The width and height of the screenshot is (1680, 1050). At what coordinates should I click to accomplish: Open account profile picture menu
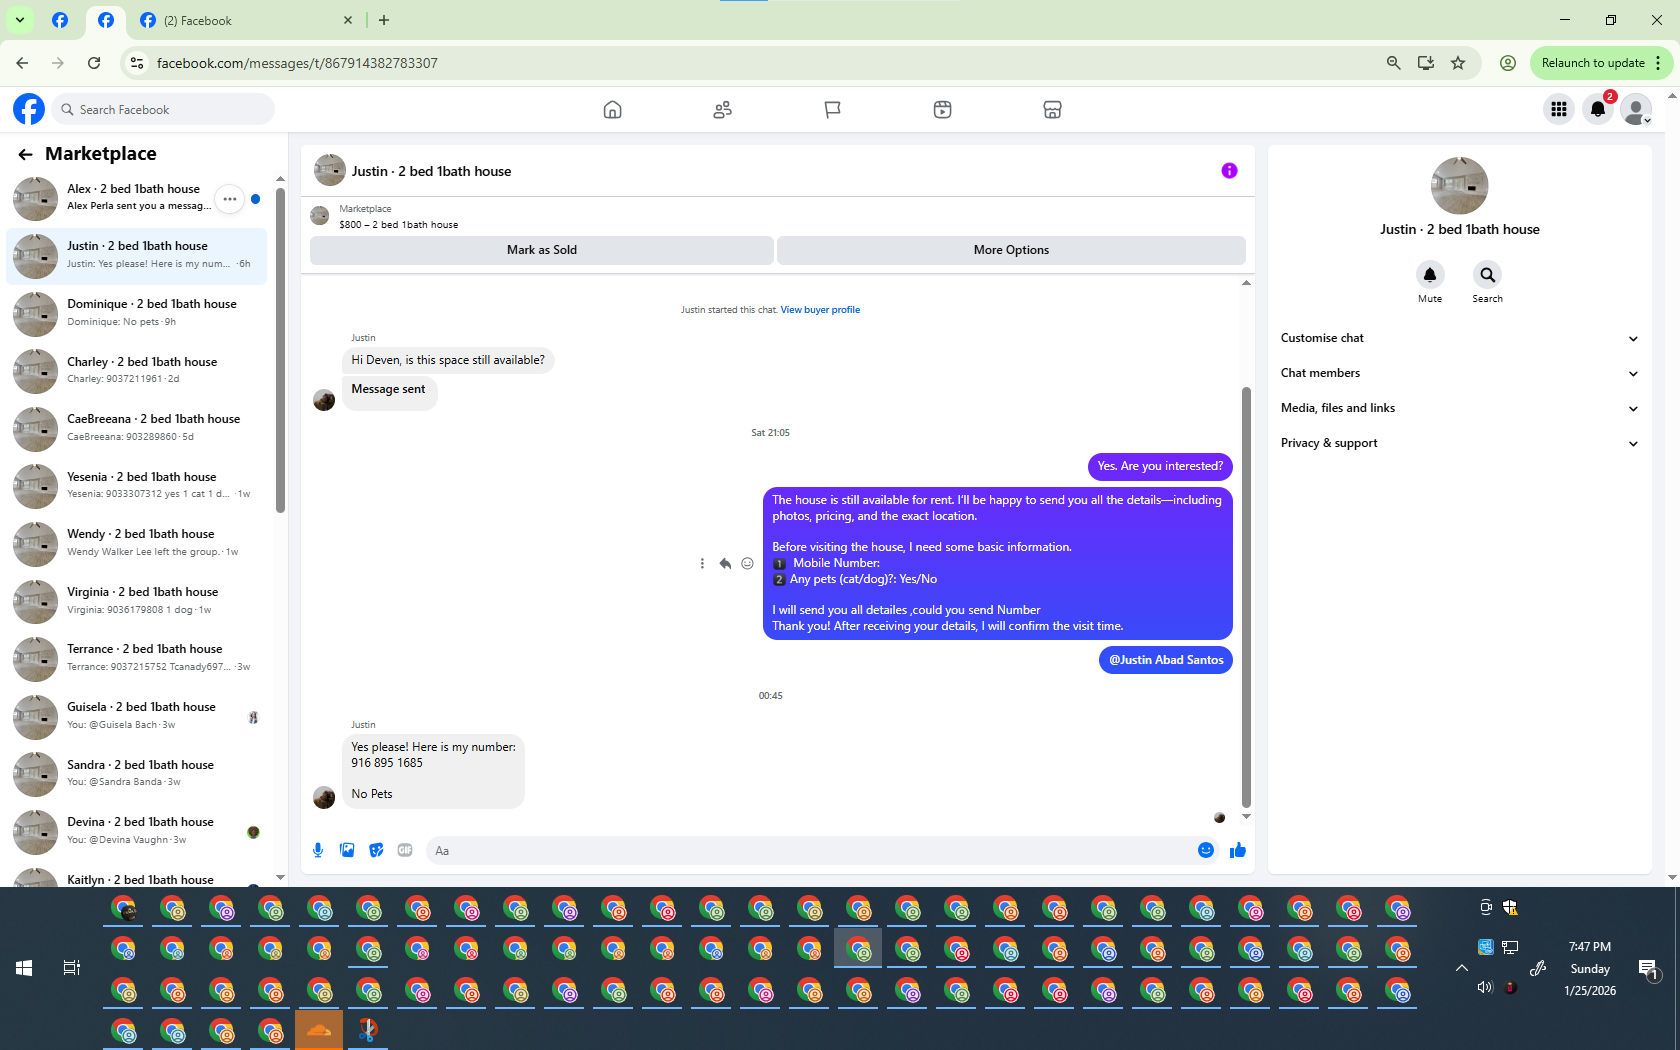pyautogui.click(x=1637, y=109)
